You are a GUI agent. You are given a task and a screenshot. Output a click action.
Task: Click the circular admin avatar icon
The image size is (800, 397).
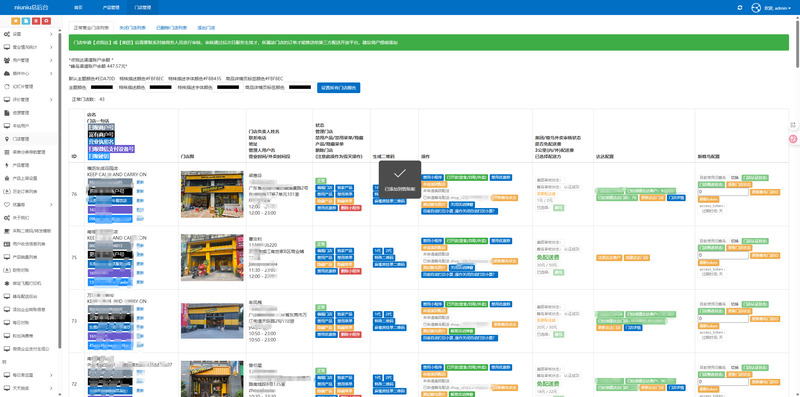[x=756, y=8]
